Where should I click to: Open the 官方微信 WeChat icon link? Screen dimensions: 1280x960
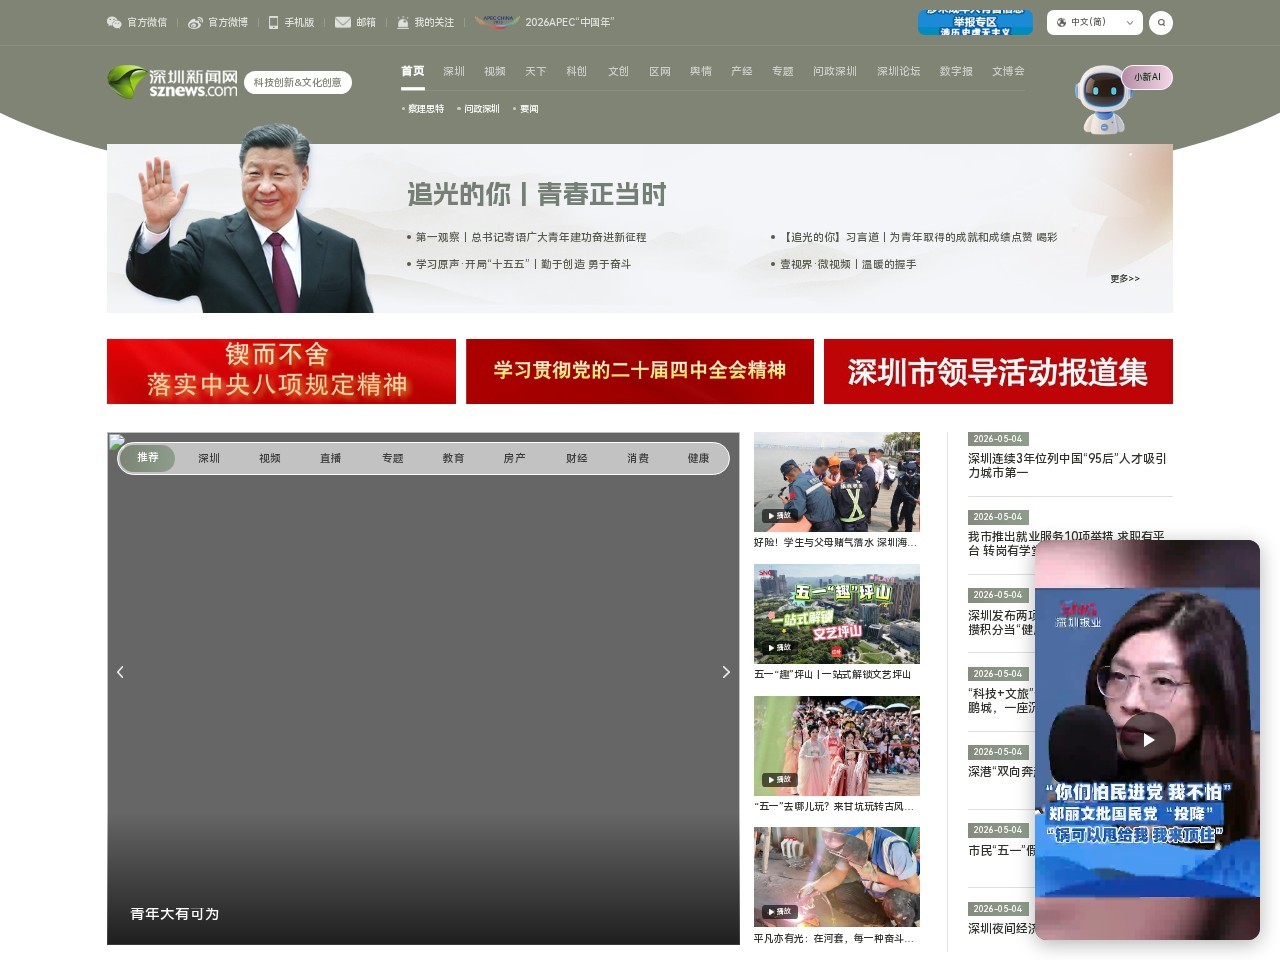pos(114,22)
